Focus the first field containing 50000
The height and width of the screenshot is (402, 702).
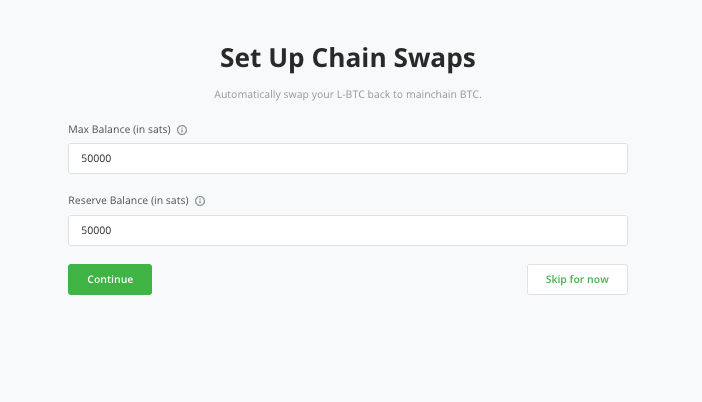(x=347, y=158)
